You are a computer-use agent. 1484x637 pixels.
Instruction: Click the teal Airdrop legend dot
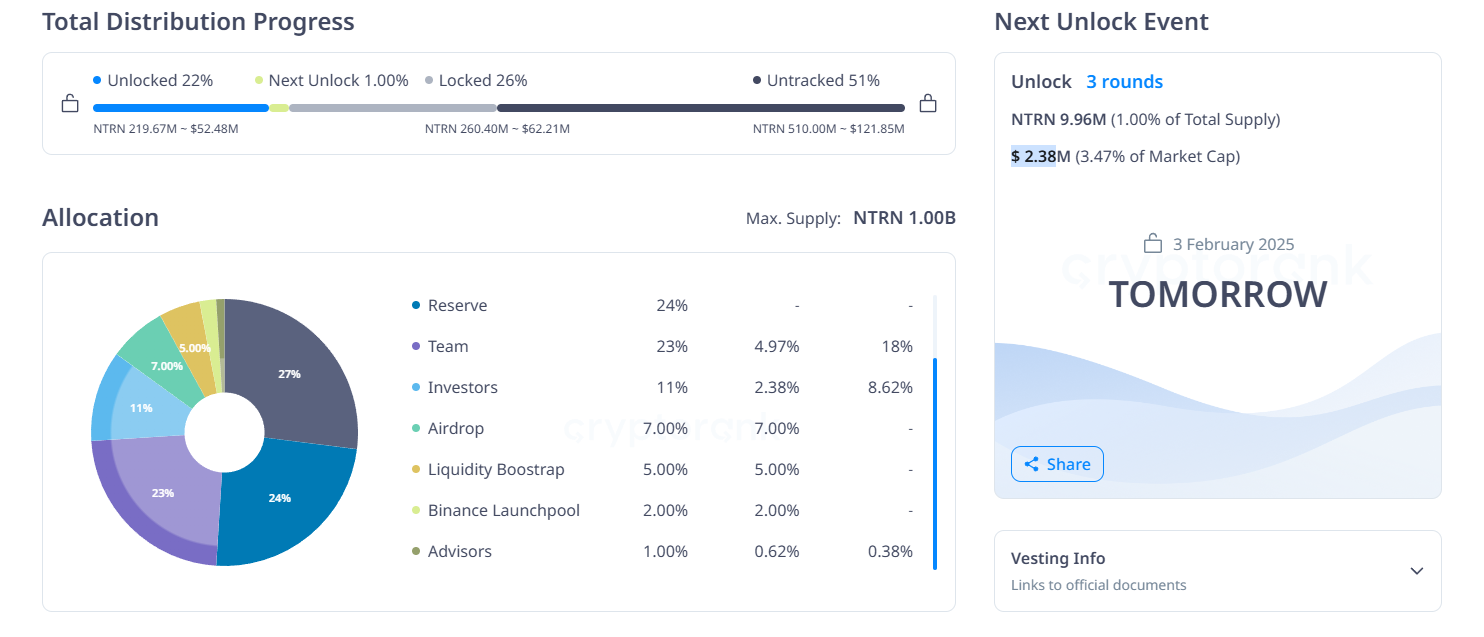click(416, 428)
